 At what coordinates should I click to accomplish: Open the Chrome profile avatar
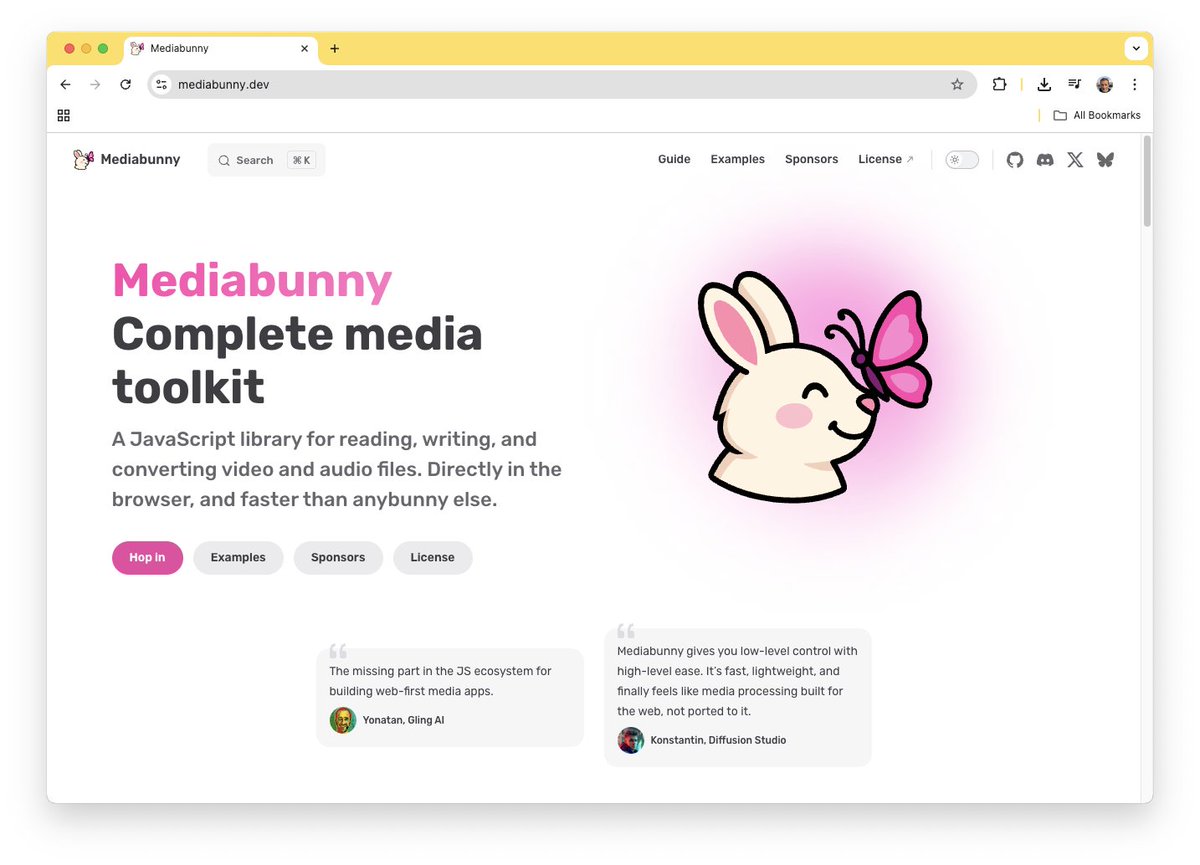pos(1104,85)
